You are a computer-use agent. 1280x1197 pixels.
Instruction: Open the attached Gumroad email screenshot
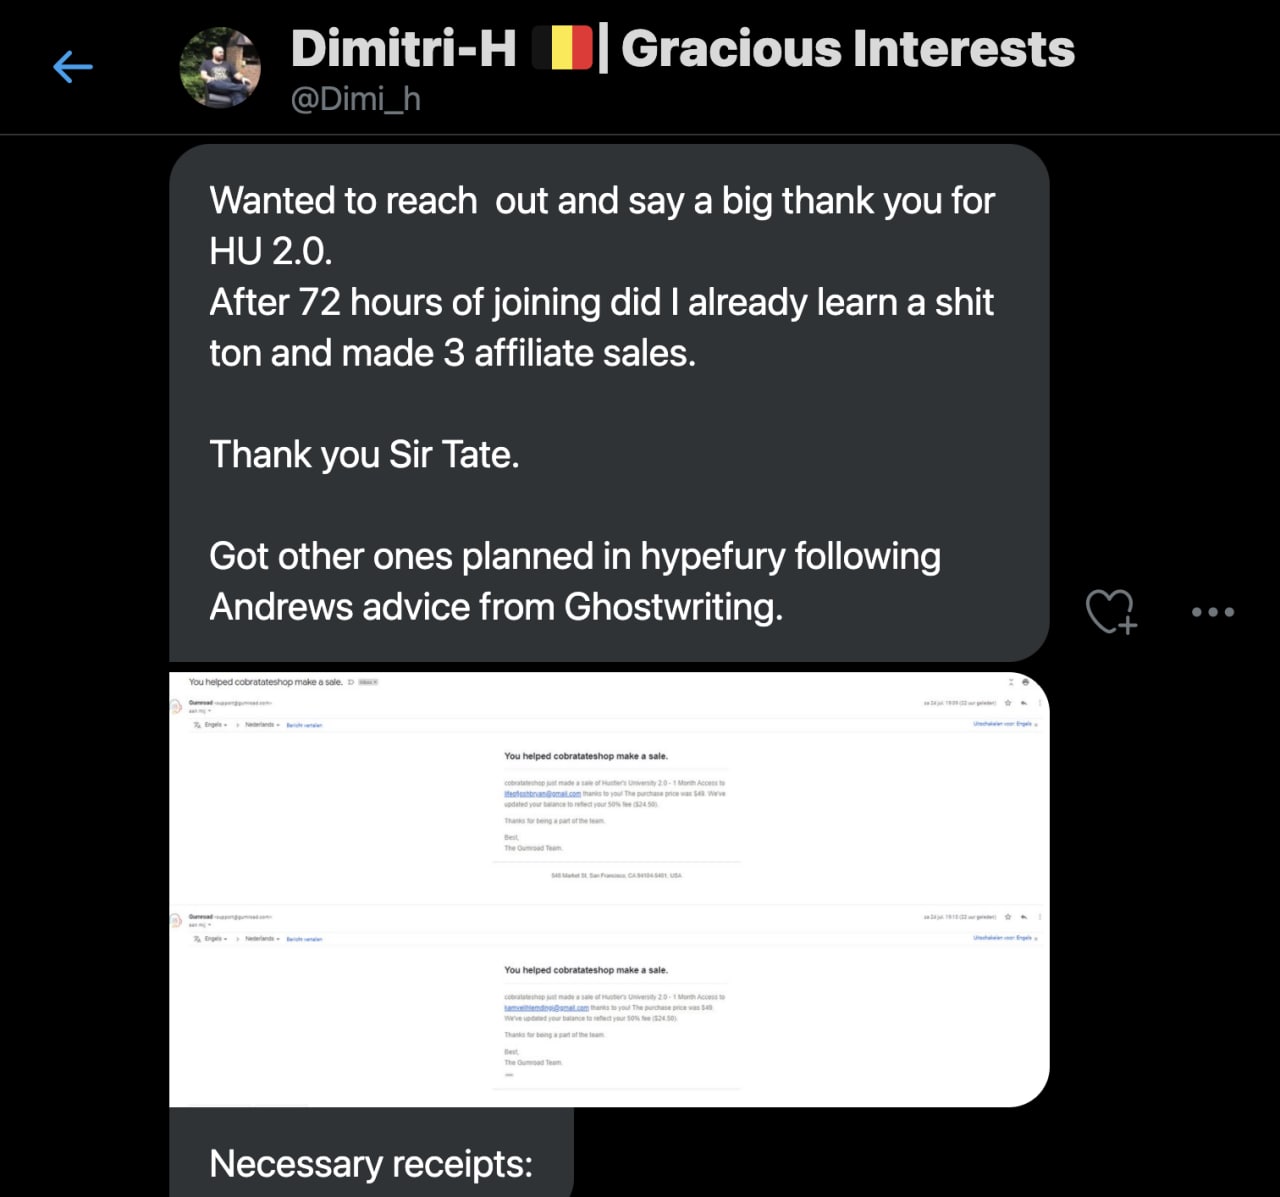[609, 889]
